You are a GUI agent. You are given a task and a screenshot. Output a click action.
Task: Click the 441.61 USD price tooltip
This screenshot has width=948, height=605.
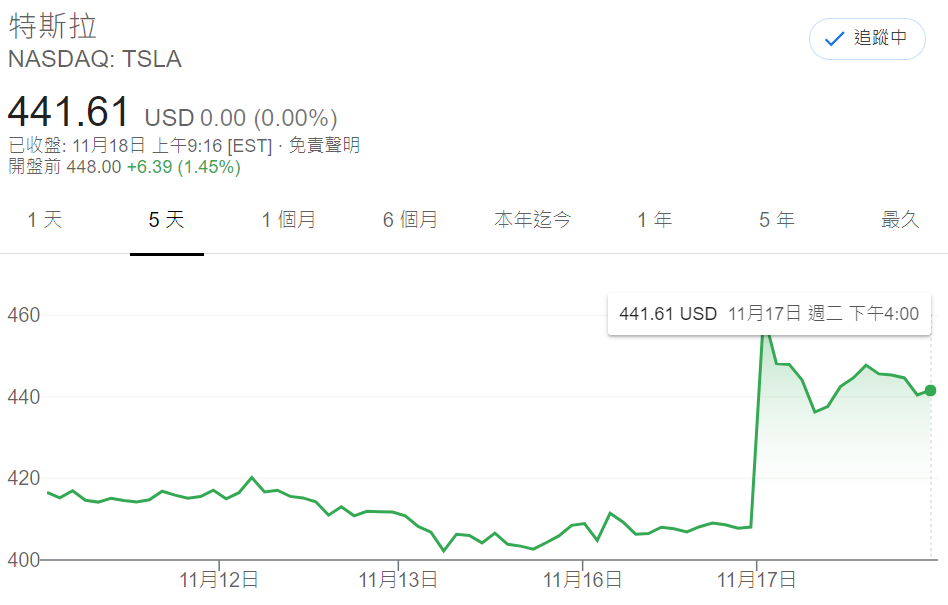(x=769, y=314)
